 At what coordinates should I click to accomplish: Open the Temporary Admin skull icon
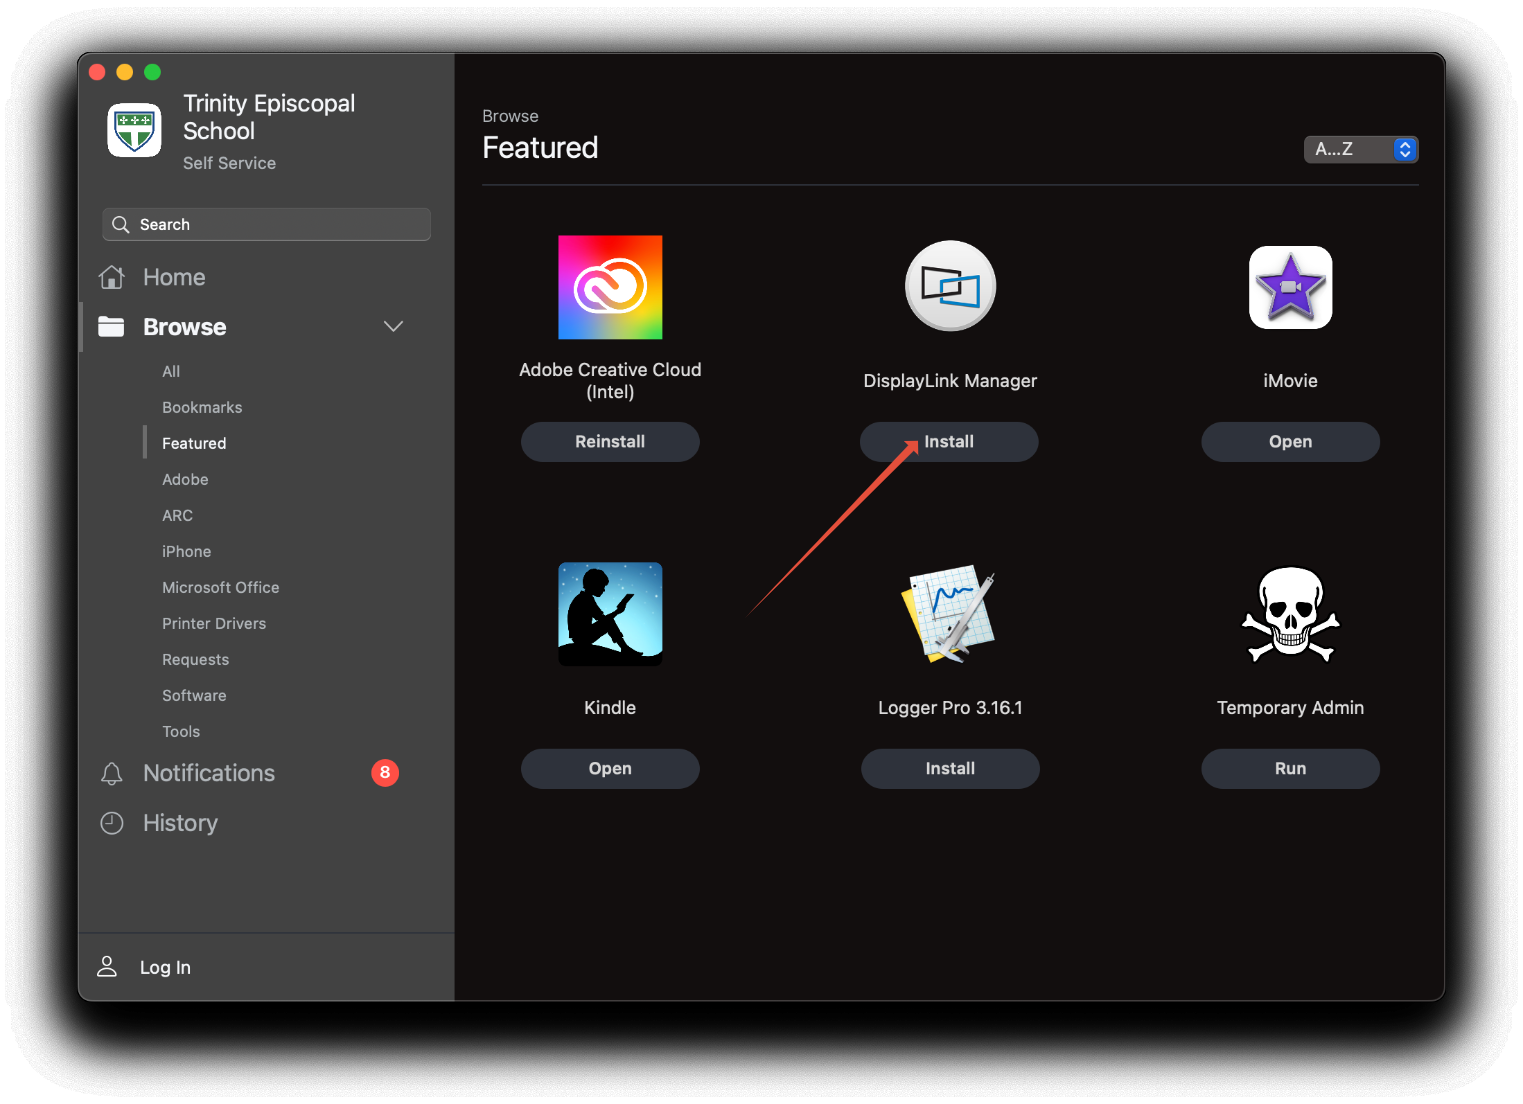click(x=1290, y=614)
